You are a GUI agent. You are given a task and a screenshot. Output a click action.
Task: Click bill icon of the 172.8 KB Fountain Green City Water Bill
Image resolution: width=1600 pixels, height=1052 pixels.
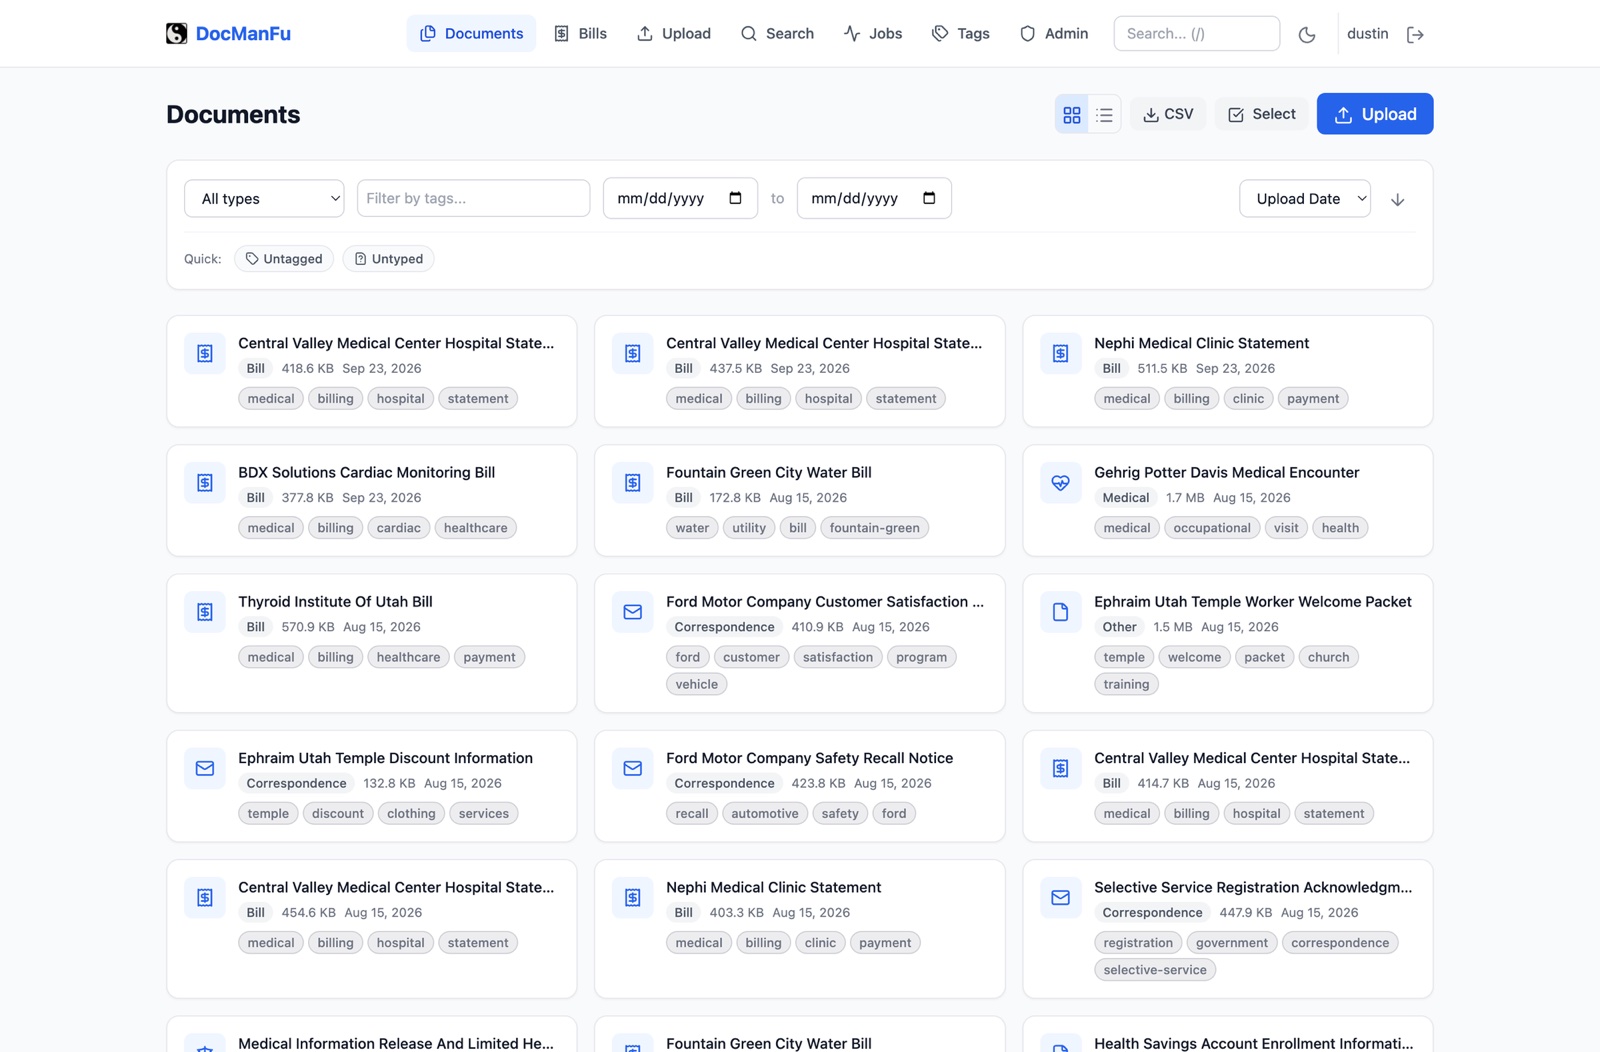coord(633,483)
